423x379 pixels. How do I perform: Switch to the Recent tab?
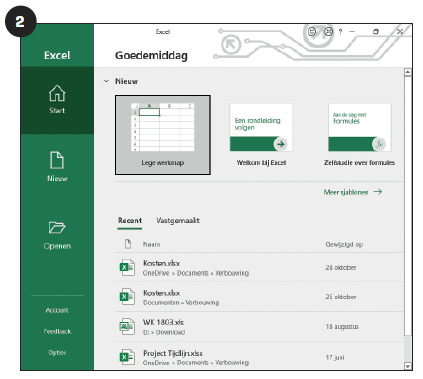[x=130, y=220]
